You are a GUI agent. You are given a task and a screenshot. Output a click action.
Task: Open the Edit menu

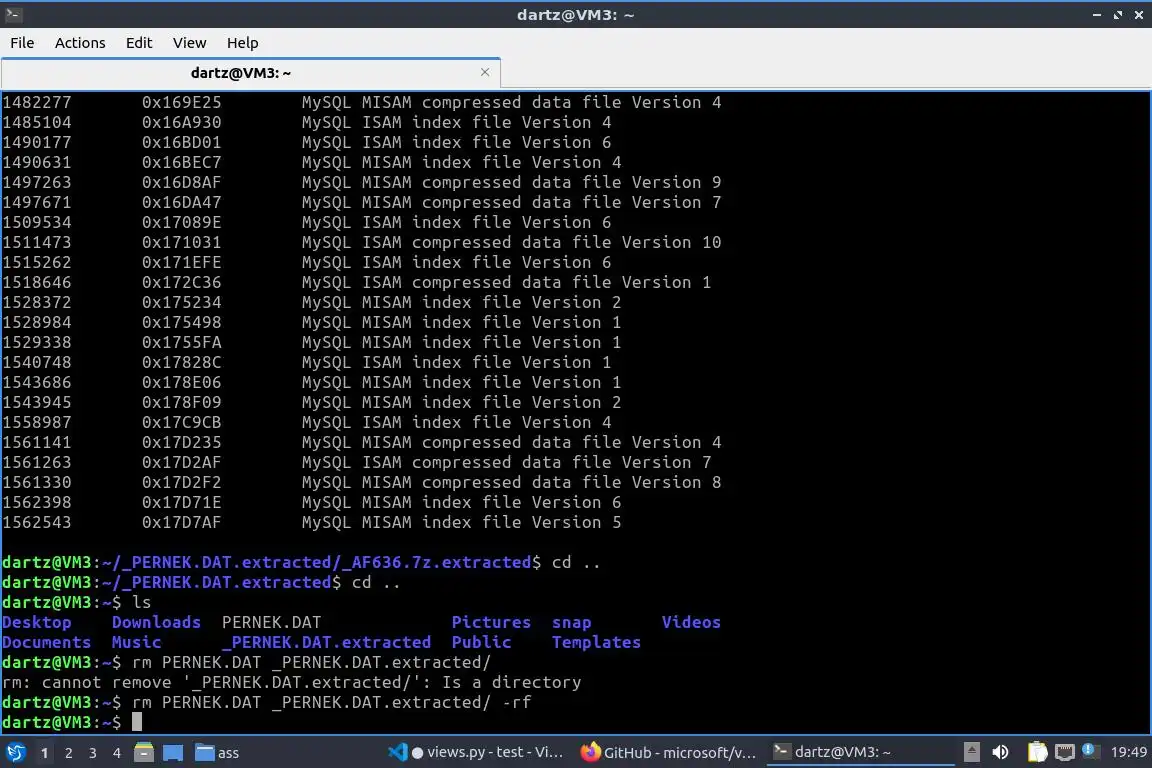[x=139, y=43]
